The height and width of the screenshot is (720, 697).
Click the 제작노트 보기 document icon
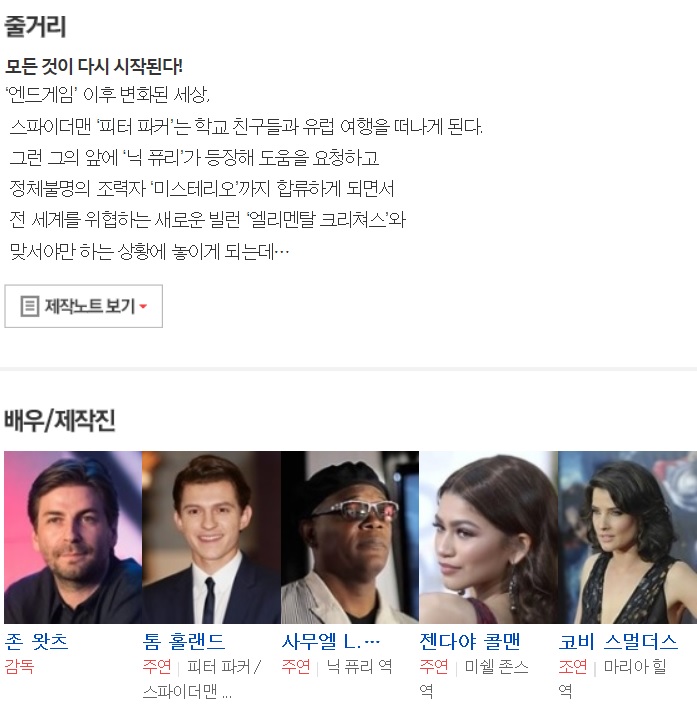click(30, 306)
